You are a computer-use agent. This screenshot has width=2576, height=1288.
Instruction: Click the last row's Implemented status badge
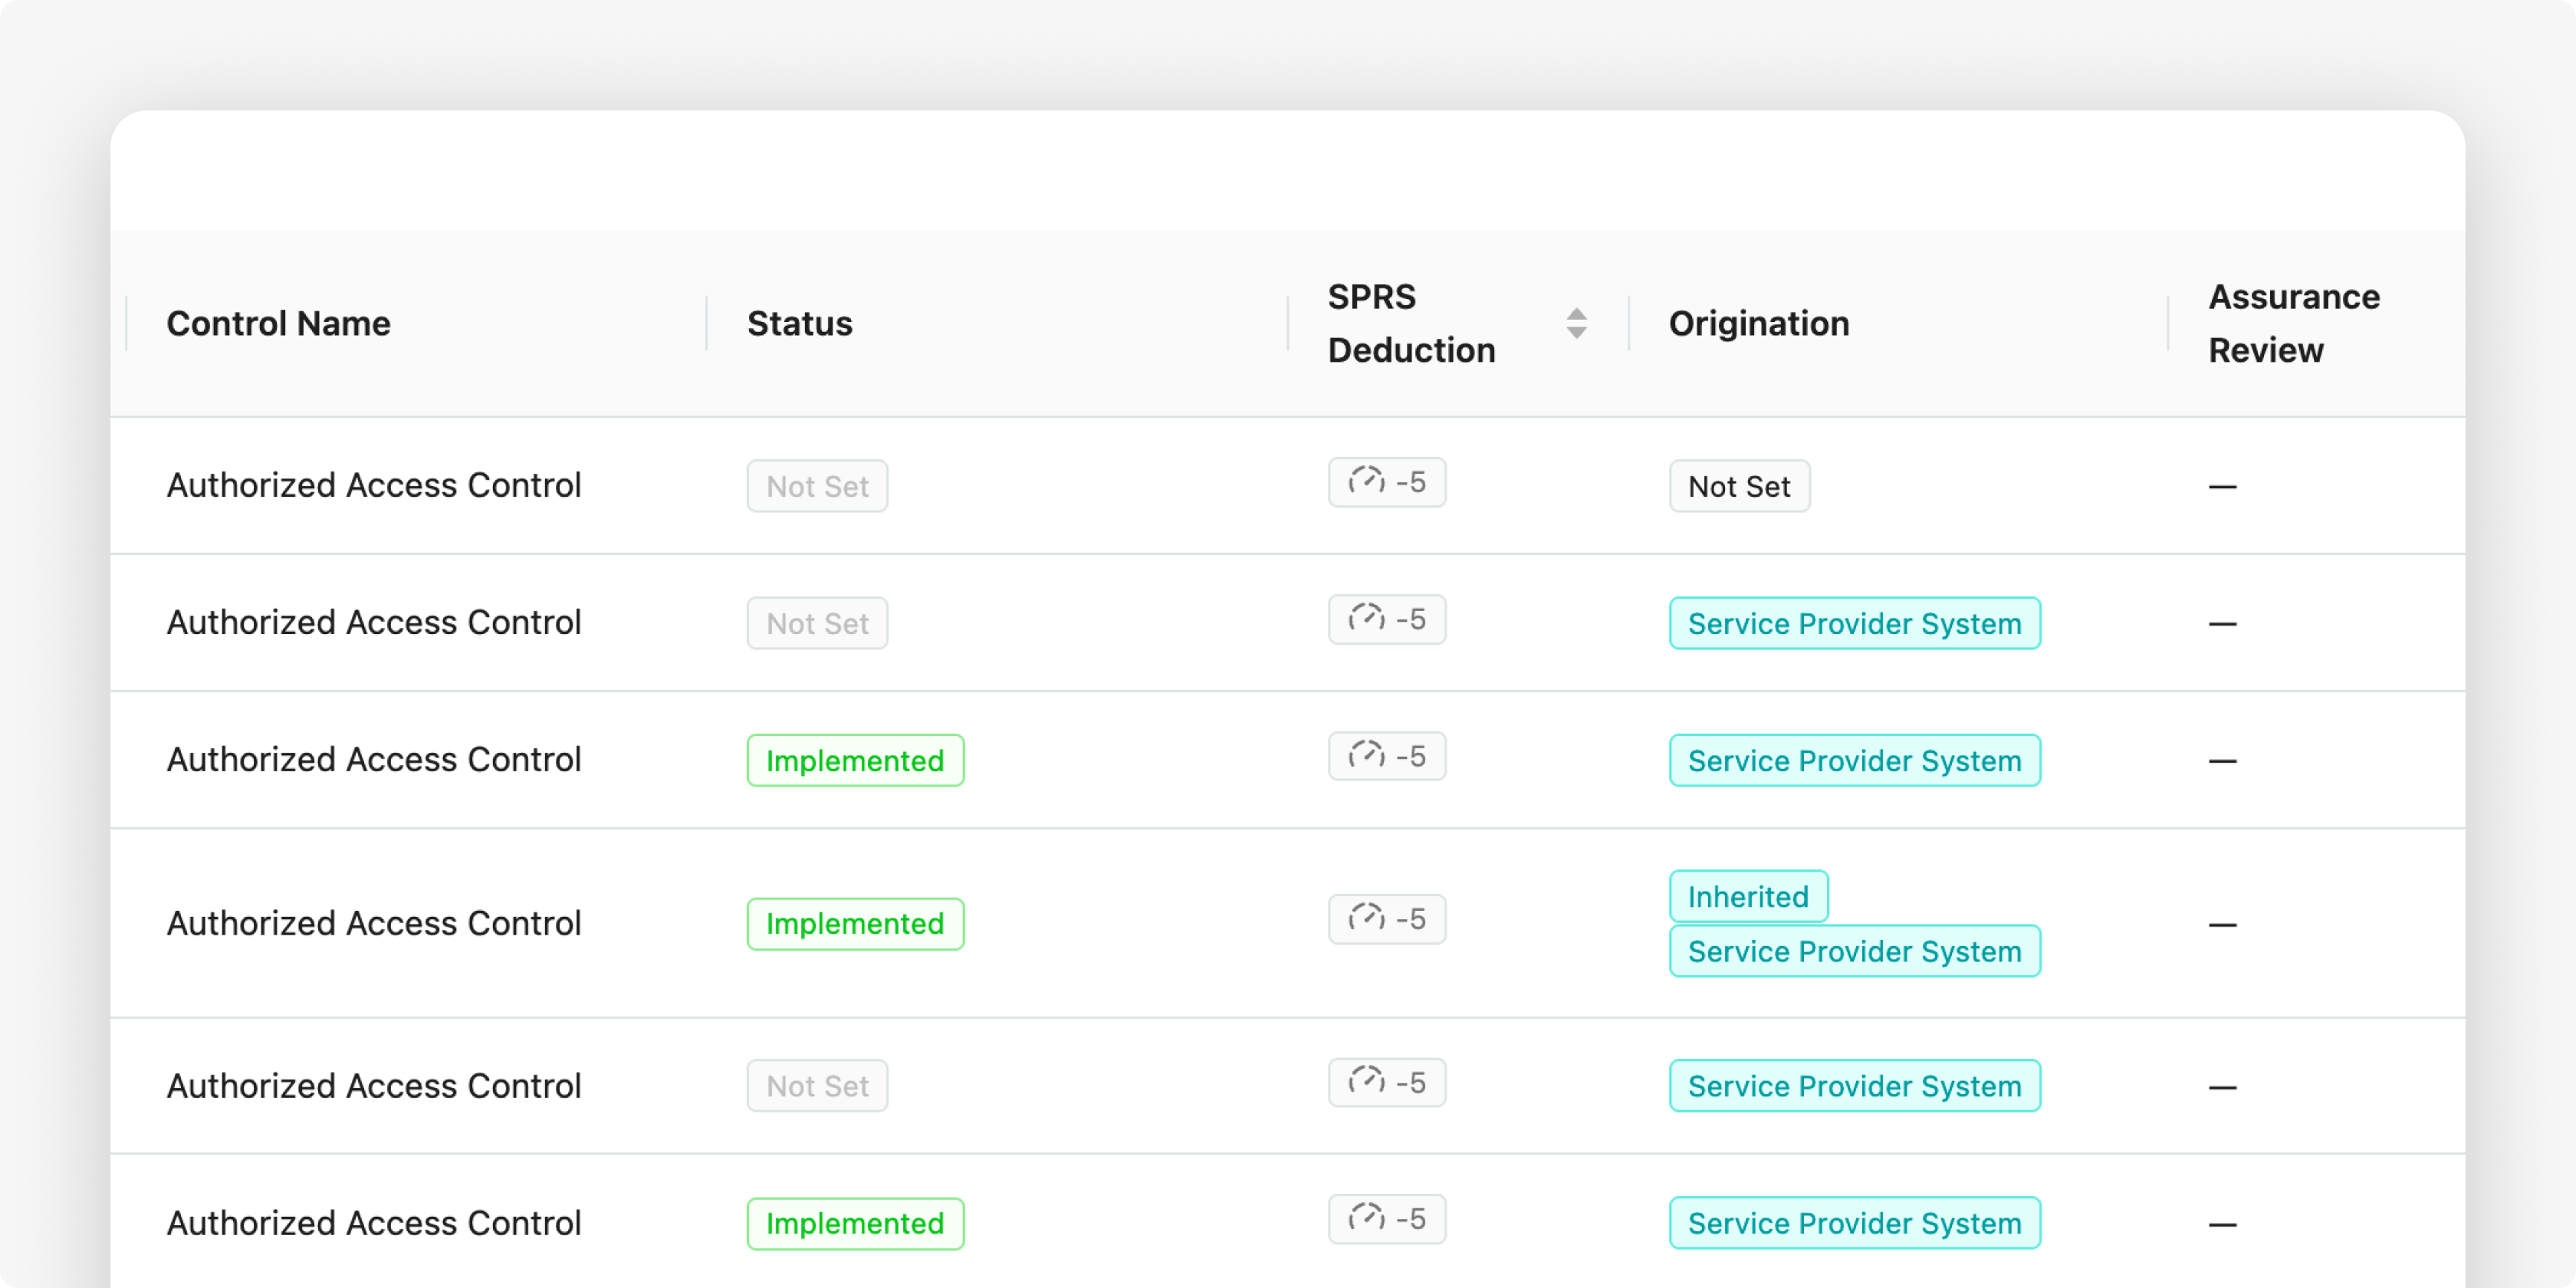click(855, 1223)
